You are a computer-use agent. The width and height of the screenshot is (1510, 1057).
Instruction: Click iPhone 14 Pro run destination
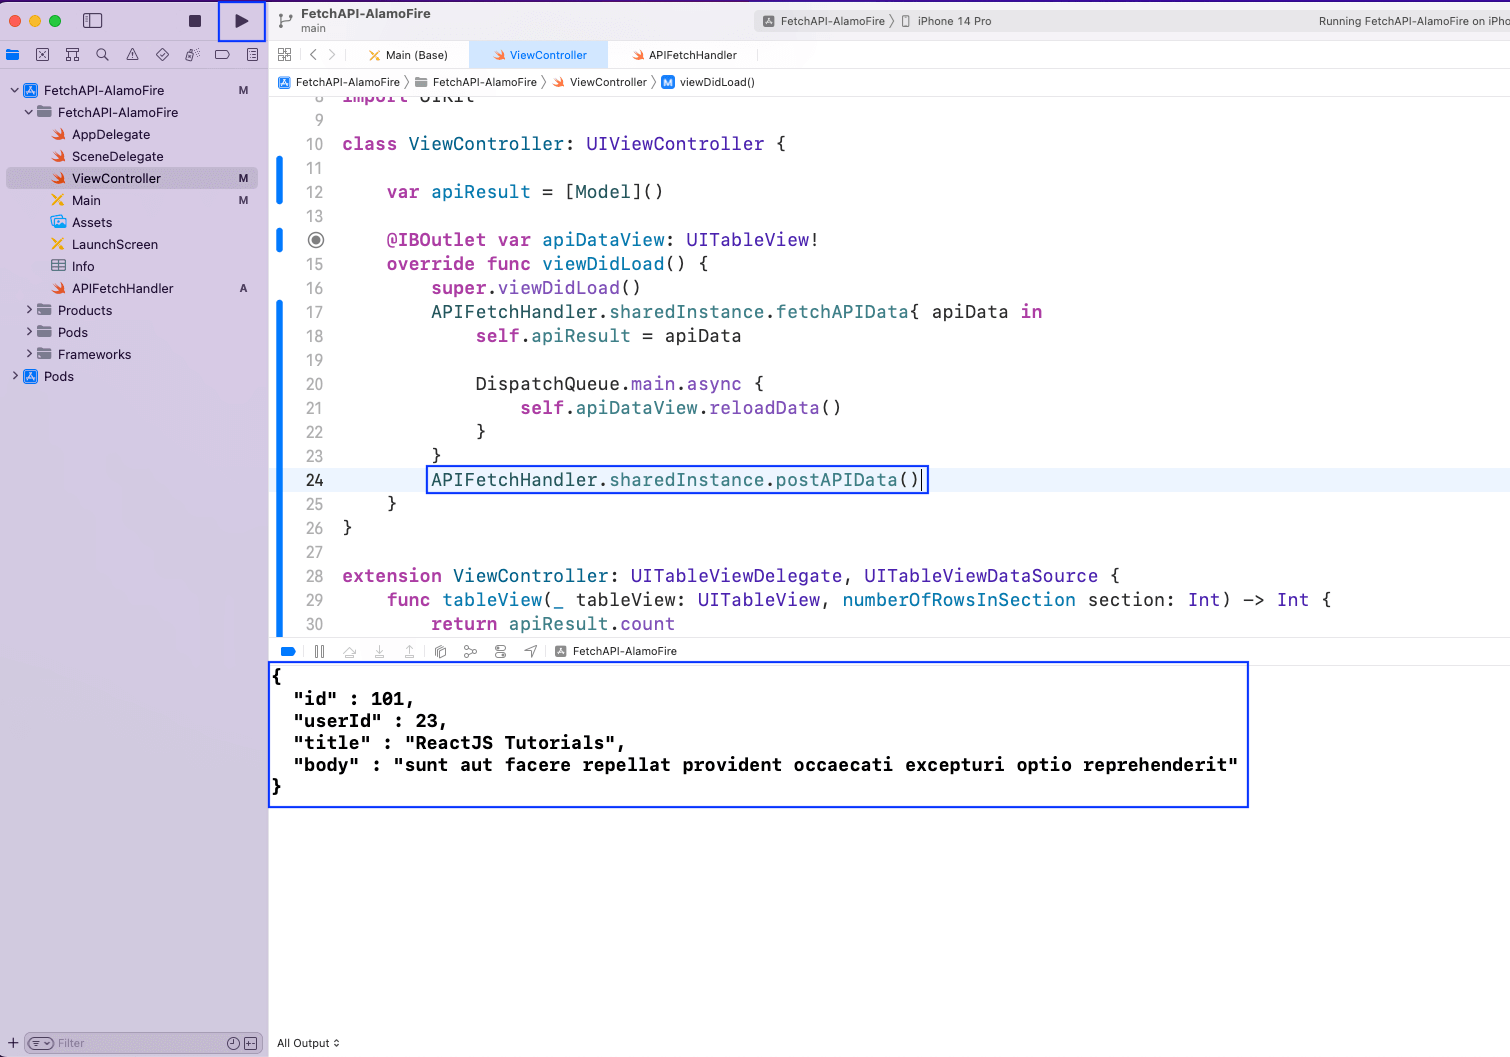pyautogui.click(x=954, y=20)
